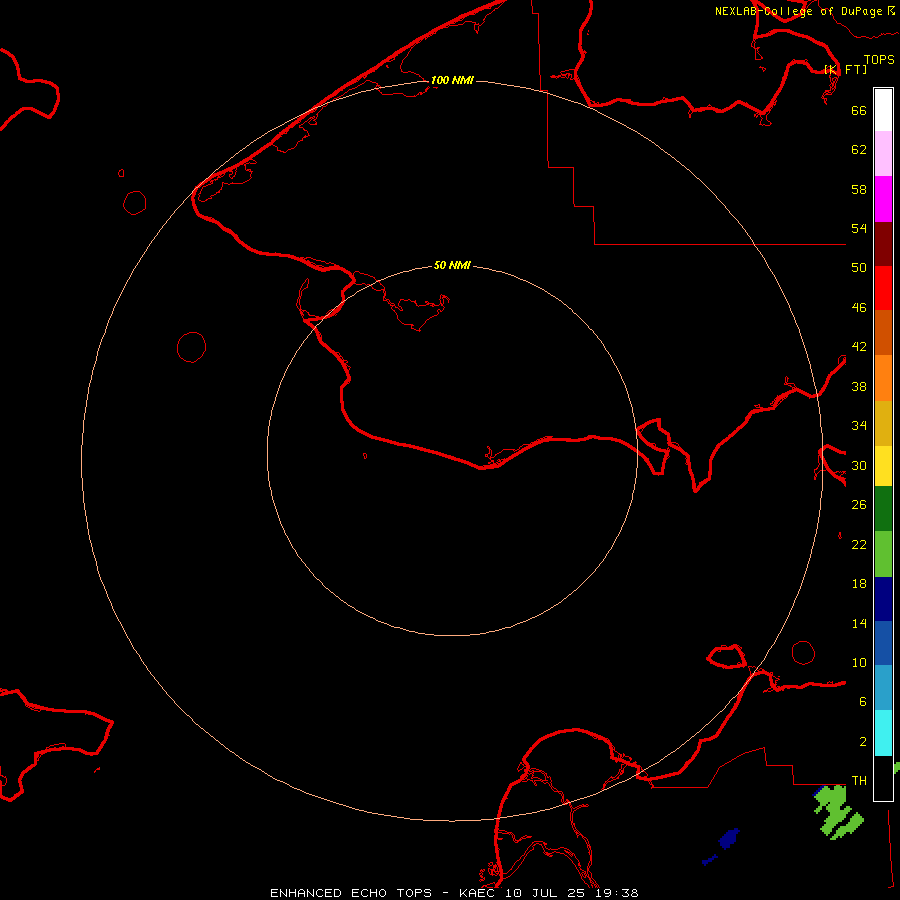This screenshot has height=900, width=900.
Task: Click the "14" legend value
Action: pos(859,623)
